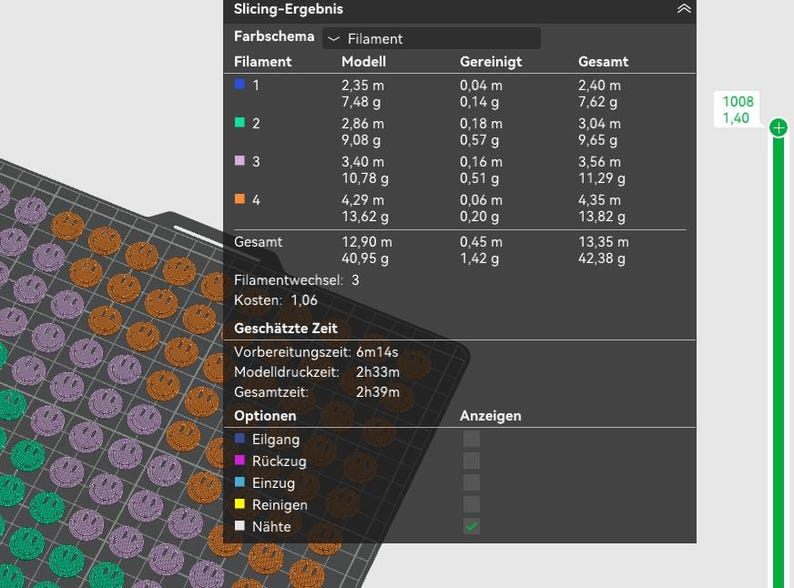Click the filament 1 total 7,62 g value

pyautogui.click(x=598, y=102)
